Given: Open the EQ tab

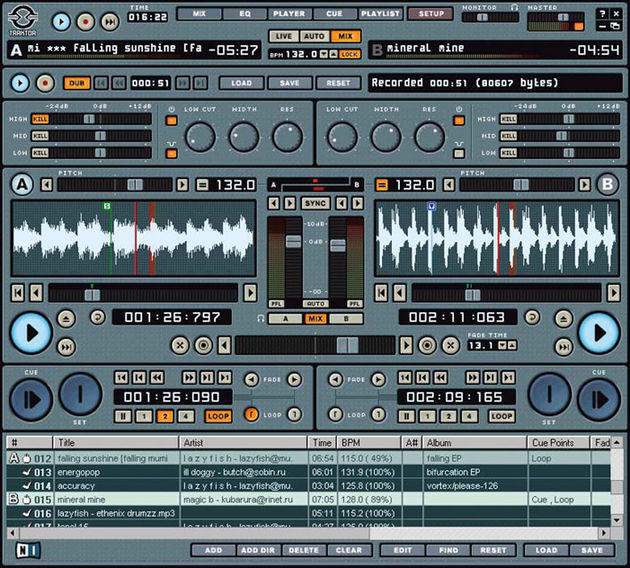Looking at the screenshot, I should click(x=245, y=13).
